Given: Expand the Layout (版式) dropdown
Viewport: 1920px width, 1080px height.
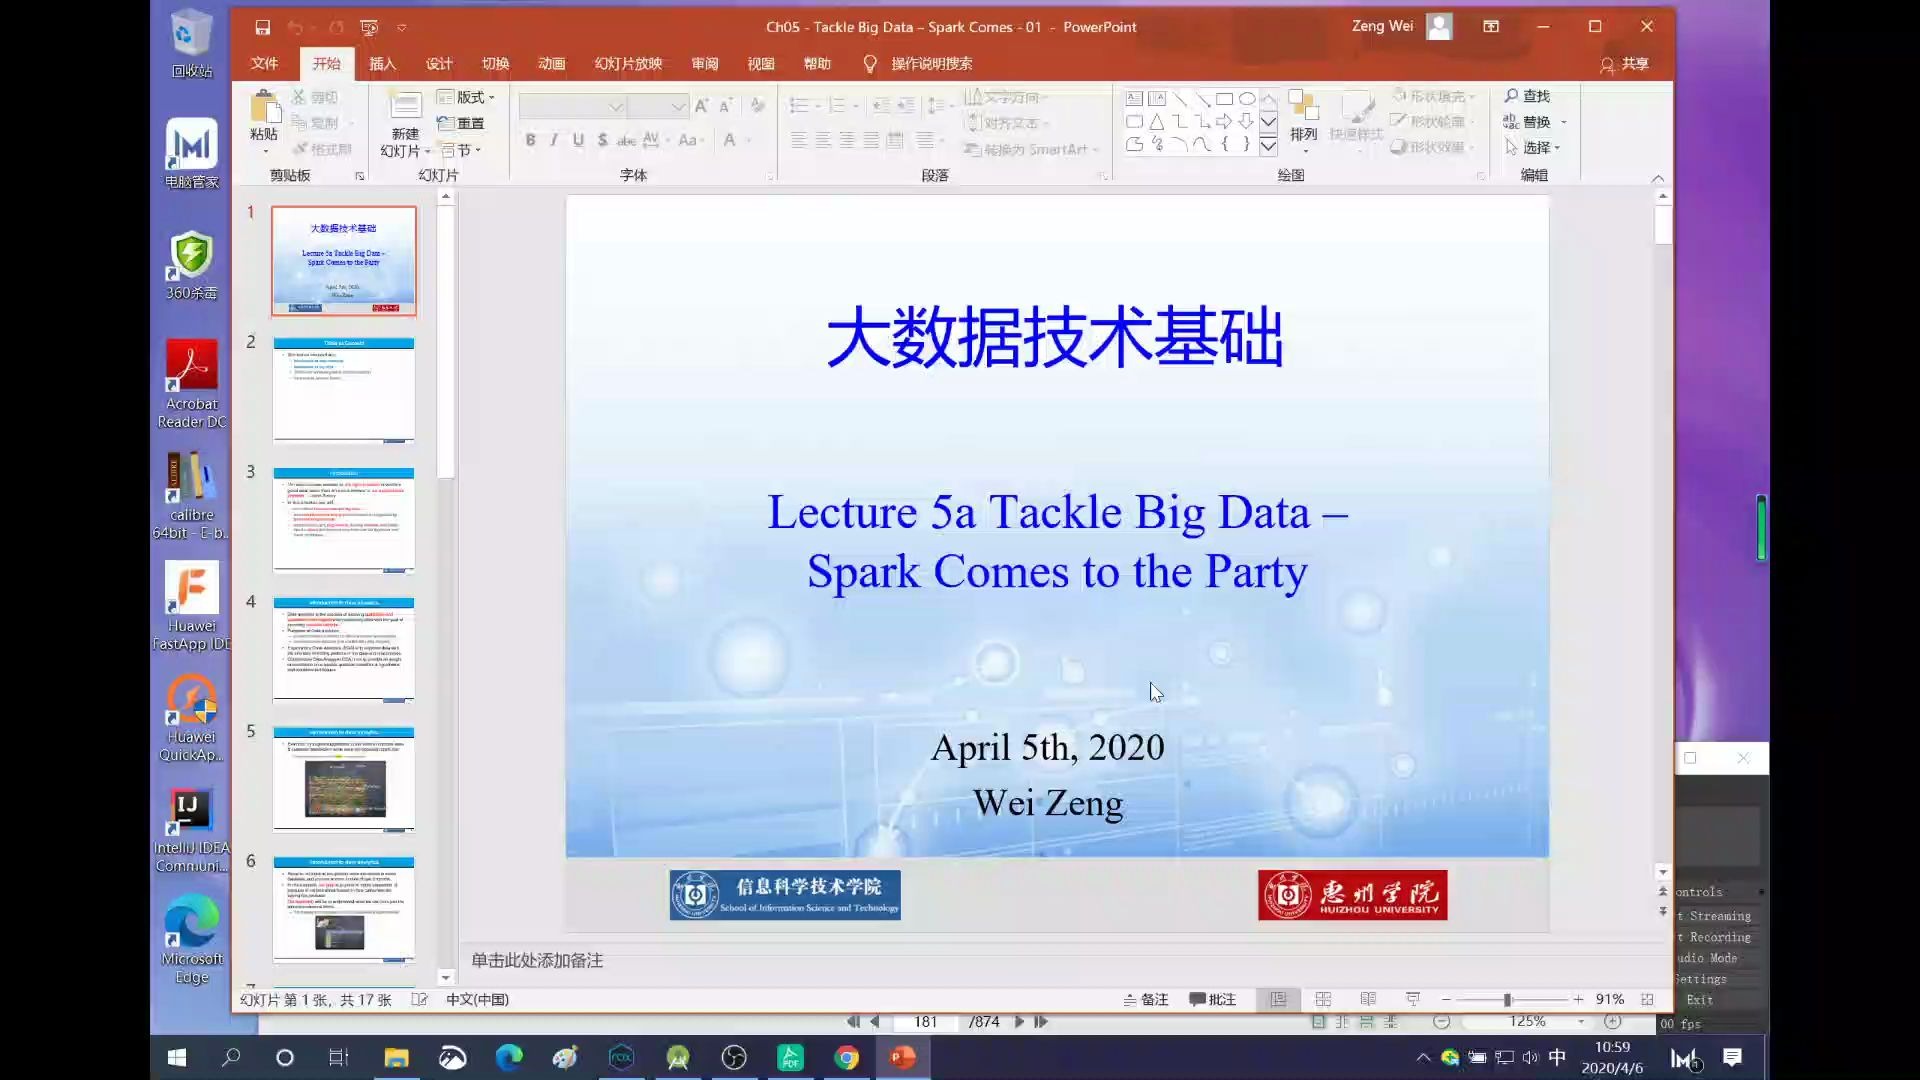Looking at the screenshot, I should coord(470,97).
